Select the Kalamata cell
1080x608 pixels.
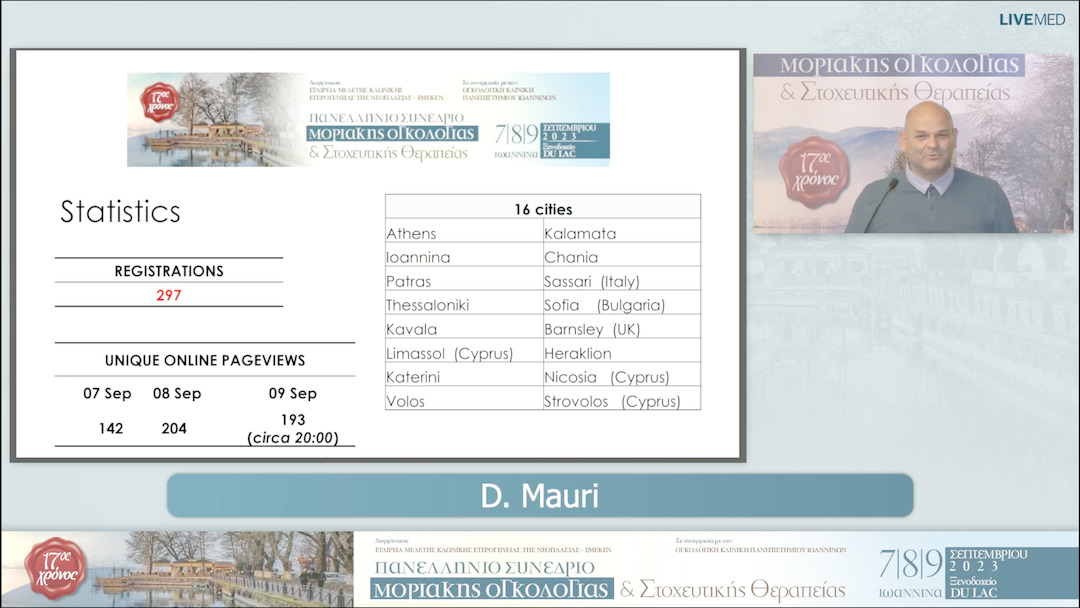pyautogui.click(x=622, y=233)
